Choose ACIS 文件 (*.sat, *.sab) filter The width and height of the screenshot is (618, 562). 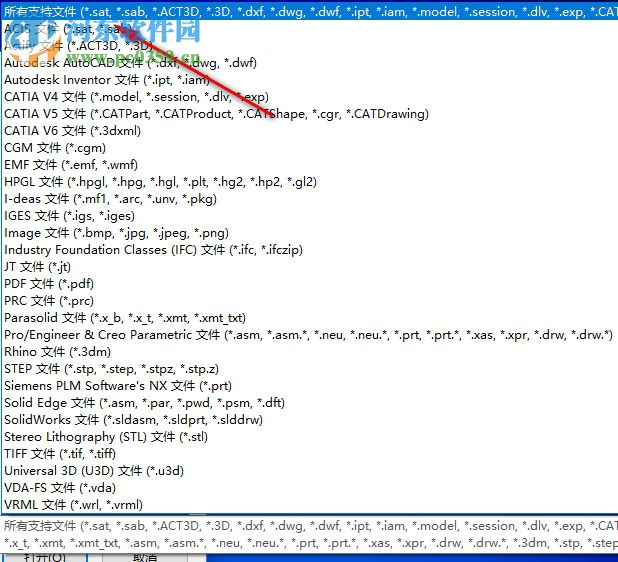[x=310, y=29]
